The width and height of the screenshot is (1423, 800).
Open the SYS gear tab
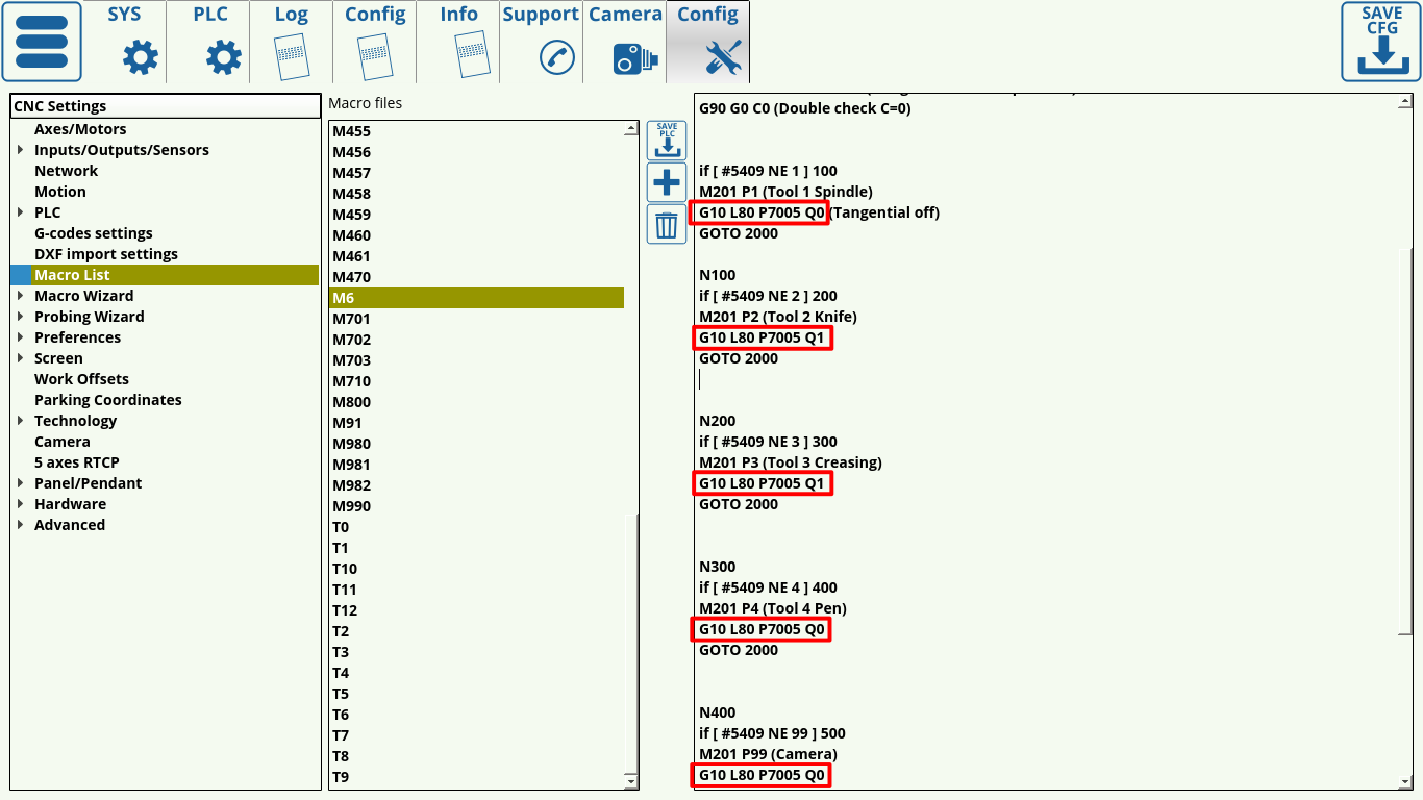125,41
